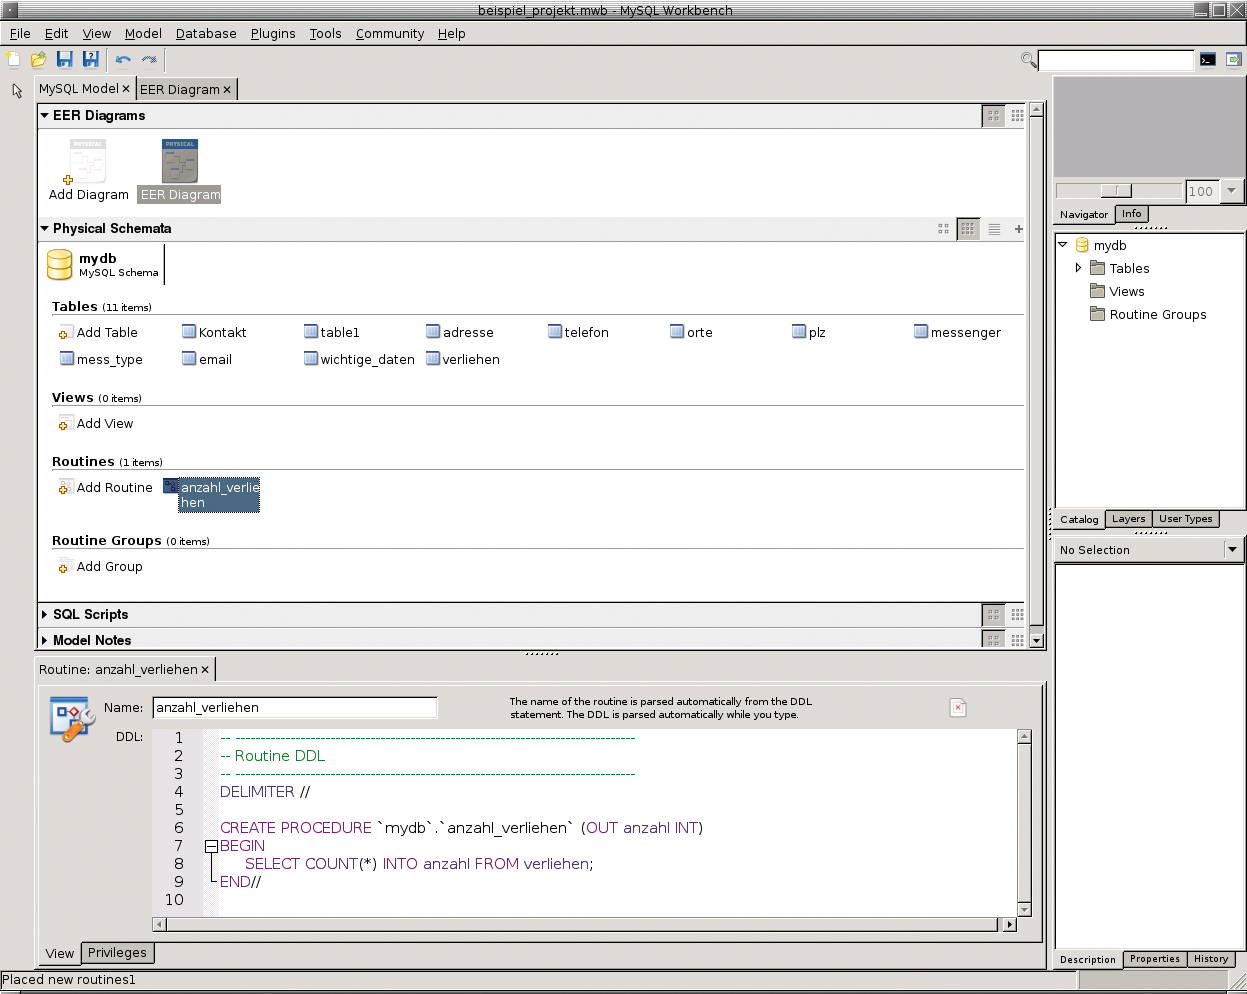Collapse the BEGIN code fold marker
This screenshot has width=1247, height=994.
[x=211, y=846]
